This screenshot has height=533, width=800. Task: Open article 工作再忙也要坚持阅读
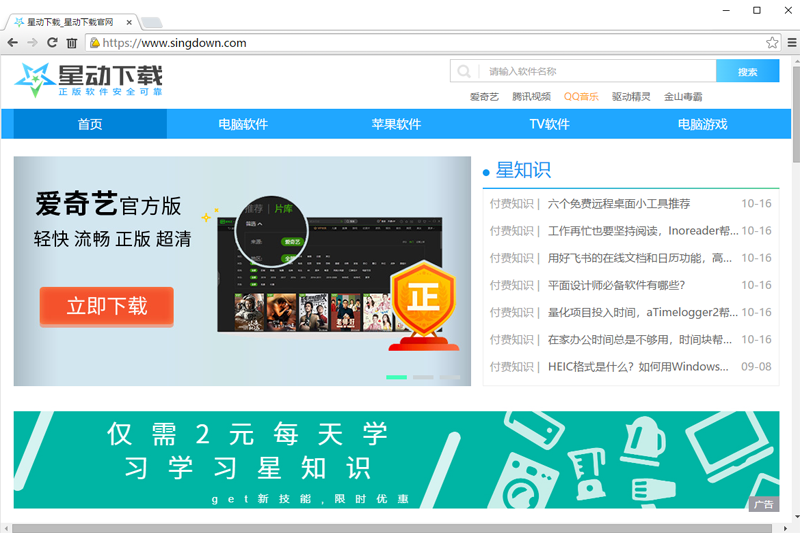[643, 231]
